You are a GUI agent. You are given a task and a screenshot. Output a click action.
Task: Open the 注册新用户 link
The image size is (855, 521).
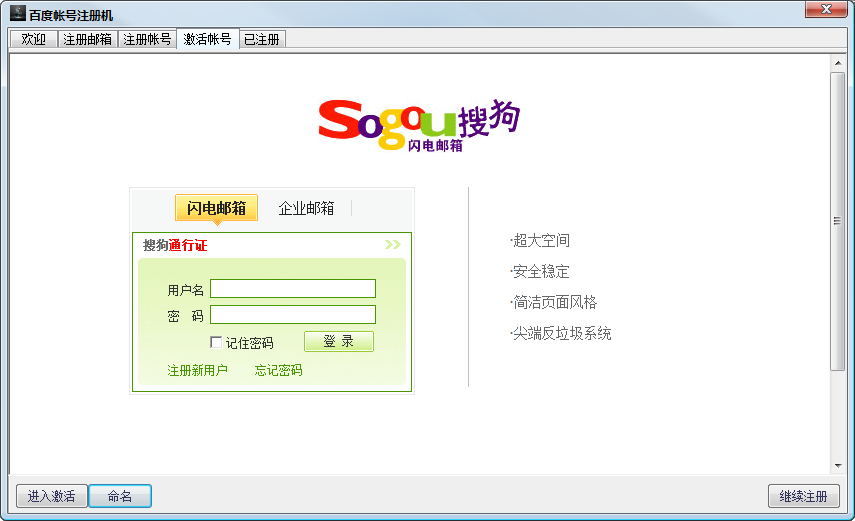(x=197, y=370)
